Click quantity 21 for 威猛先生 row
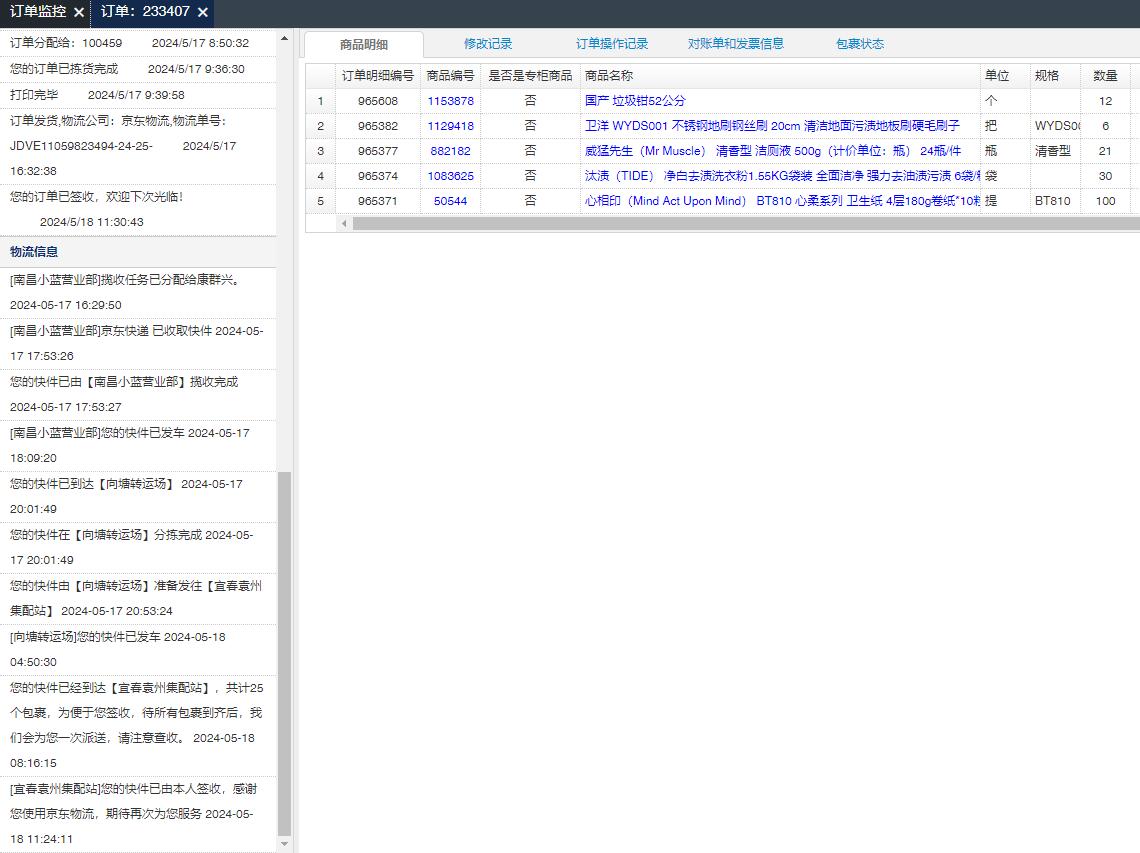 pyautogui.click(x=1105, y=151)
